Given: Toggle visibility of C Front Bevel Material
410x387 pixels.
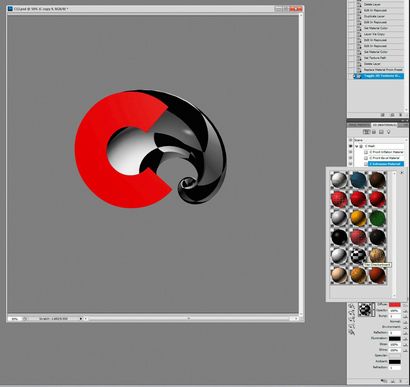Looking at the screenshot, I should pos(350,158).
